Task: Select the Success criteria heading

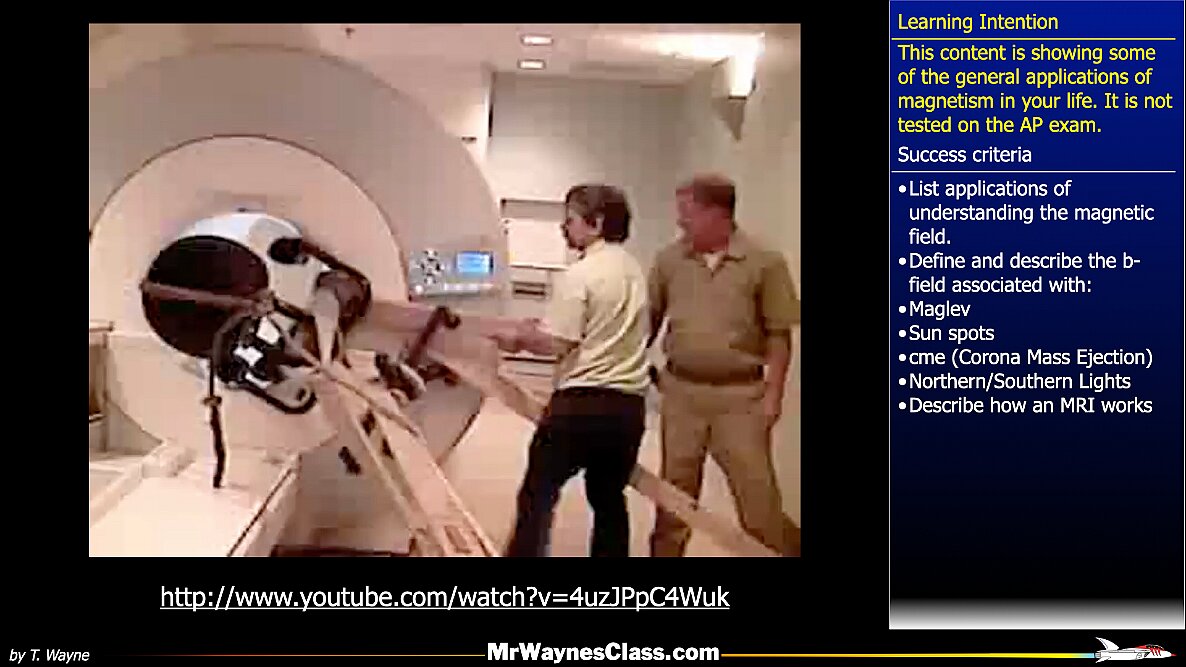Action: [964, 155]
